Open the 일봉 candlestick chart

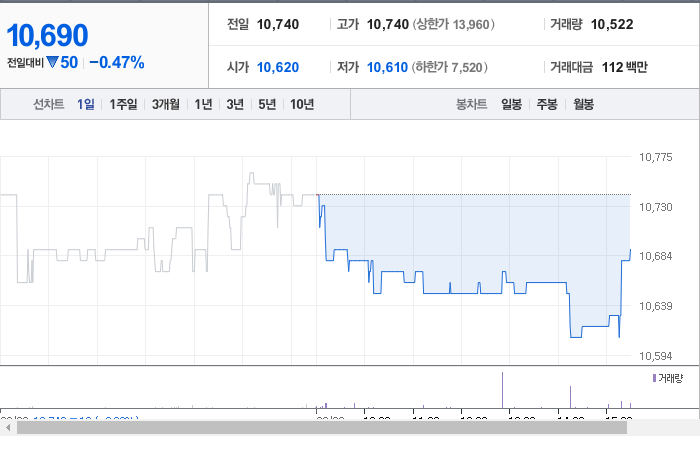(x=511, y=104)
